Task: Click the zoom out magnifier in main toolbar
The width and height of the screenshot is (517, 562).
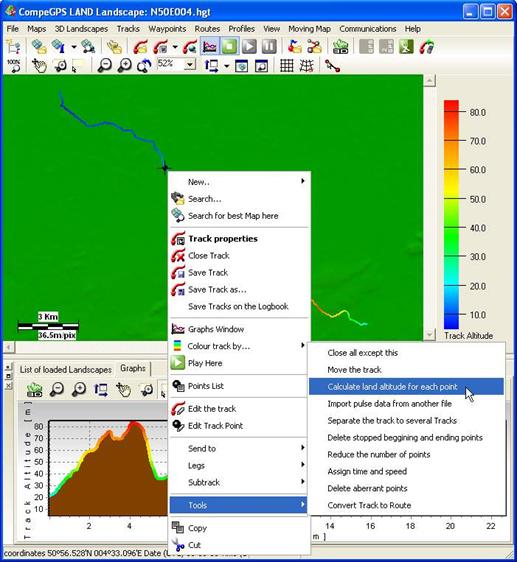Action: point(105,66)
